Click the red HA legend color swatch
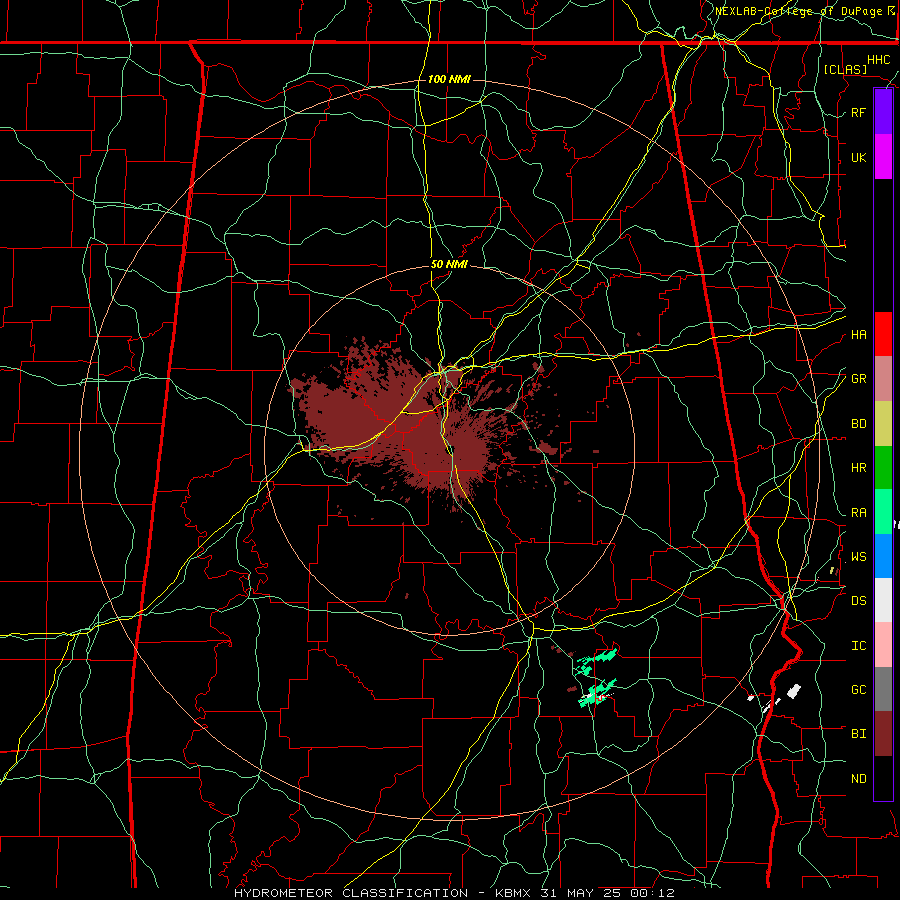This screenshot has height=900, width=900. tap(883, 334)
